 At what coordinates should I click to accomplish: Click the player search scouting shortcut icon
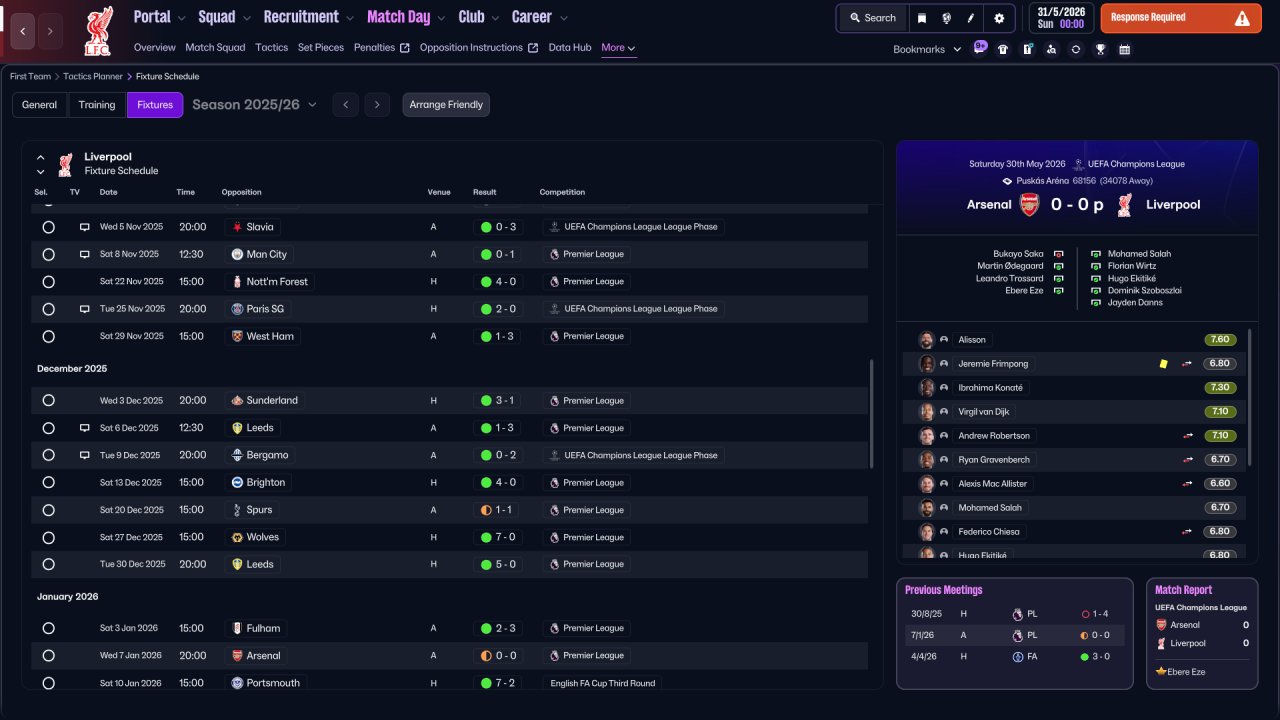[x=1051, y=49]
